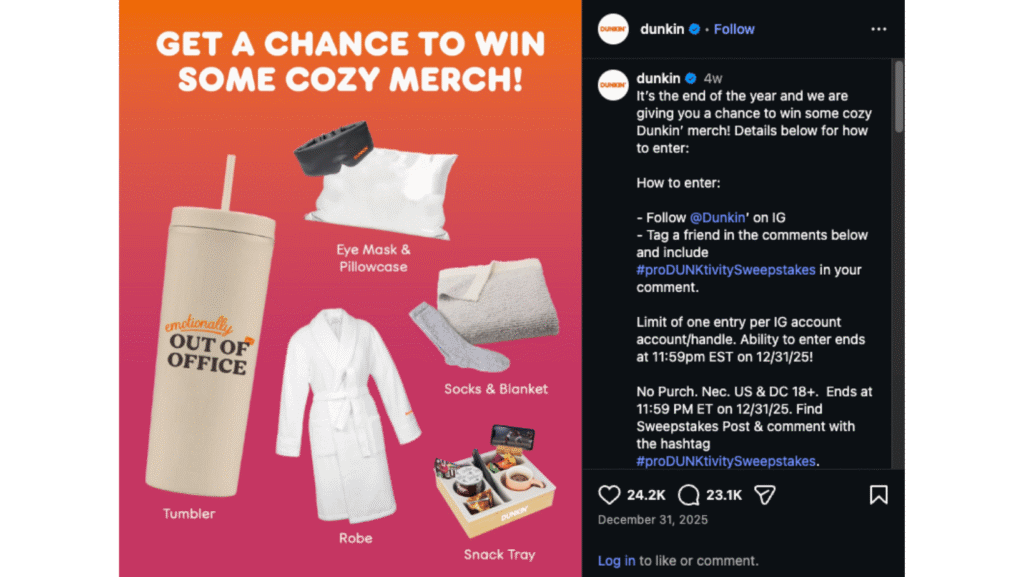
Task: Click the 23.1K comments count
Action: [724, 495]
